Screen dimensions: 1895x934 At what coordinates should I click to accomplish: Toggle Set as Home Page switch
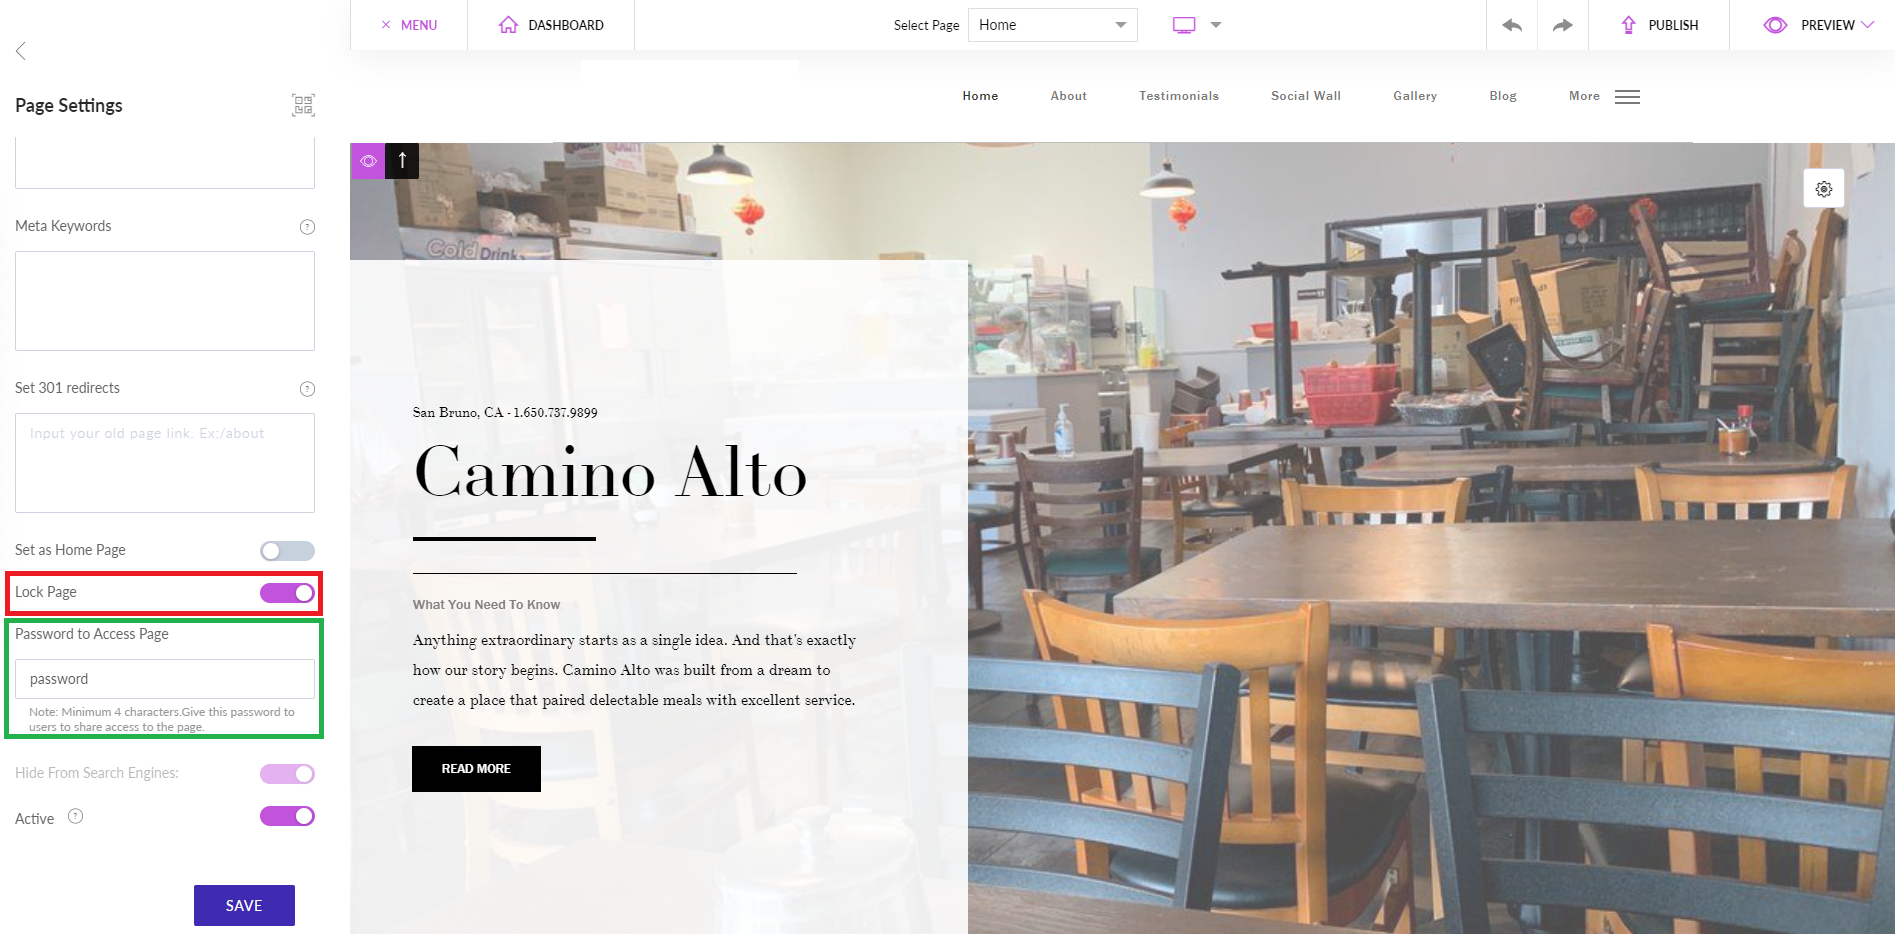287,551
